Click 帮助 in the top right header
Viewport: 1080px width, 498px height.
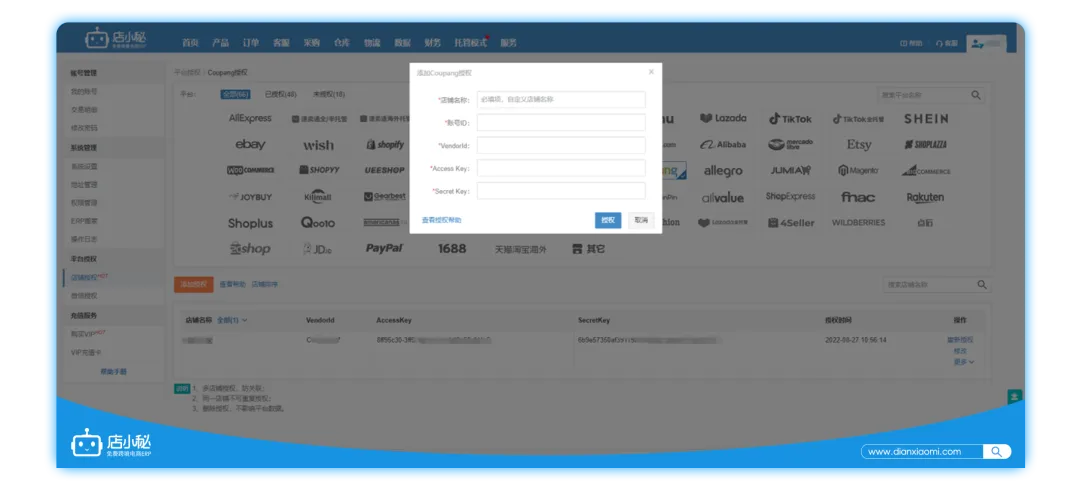911,43
